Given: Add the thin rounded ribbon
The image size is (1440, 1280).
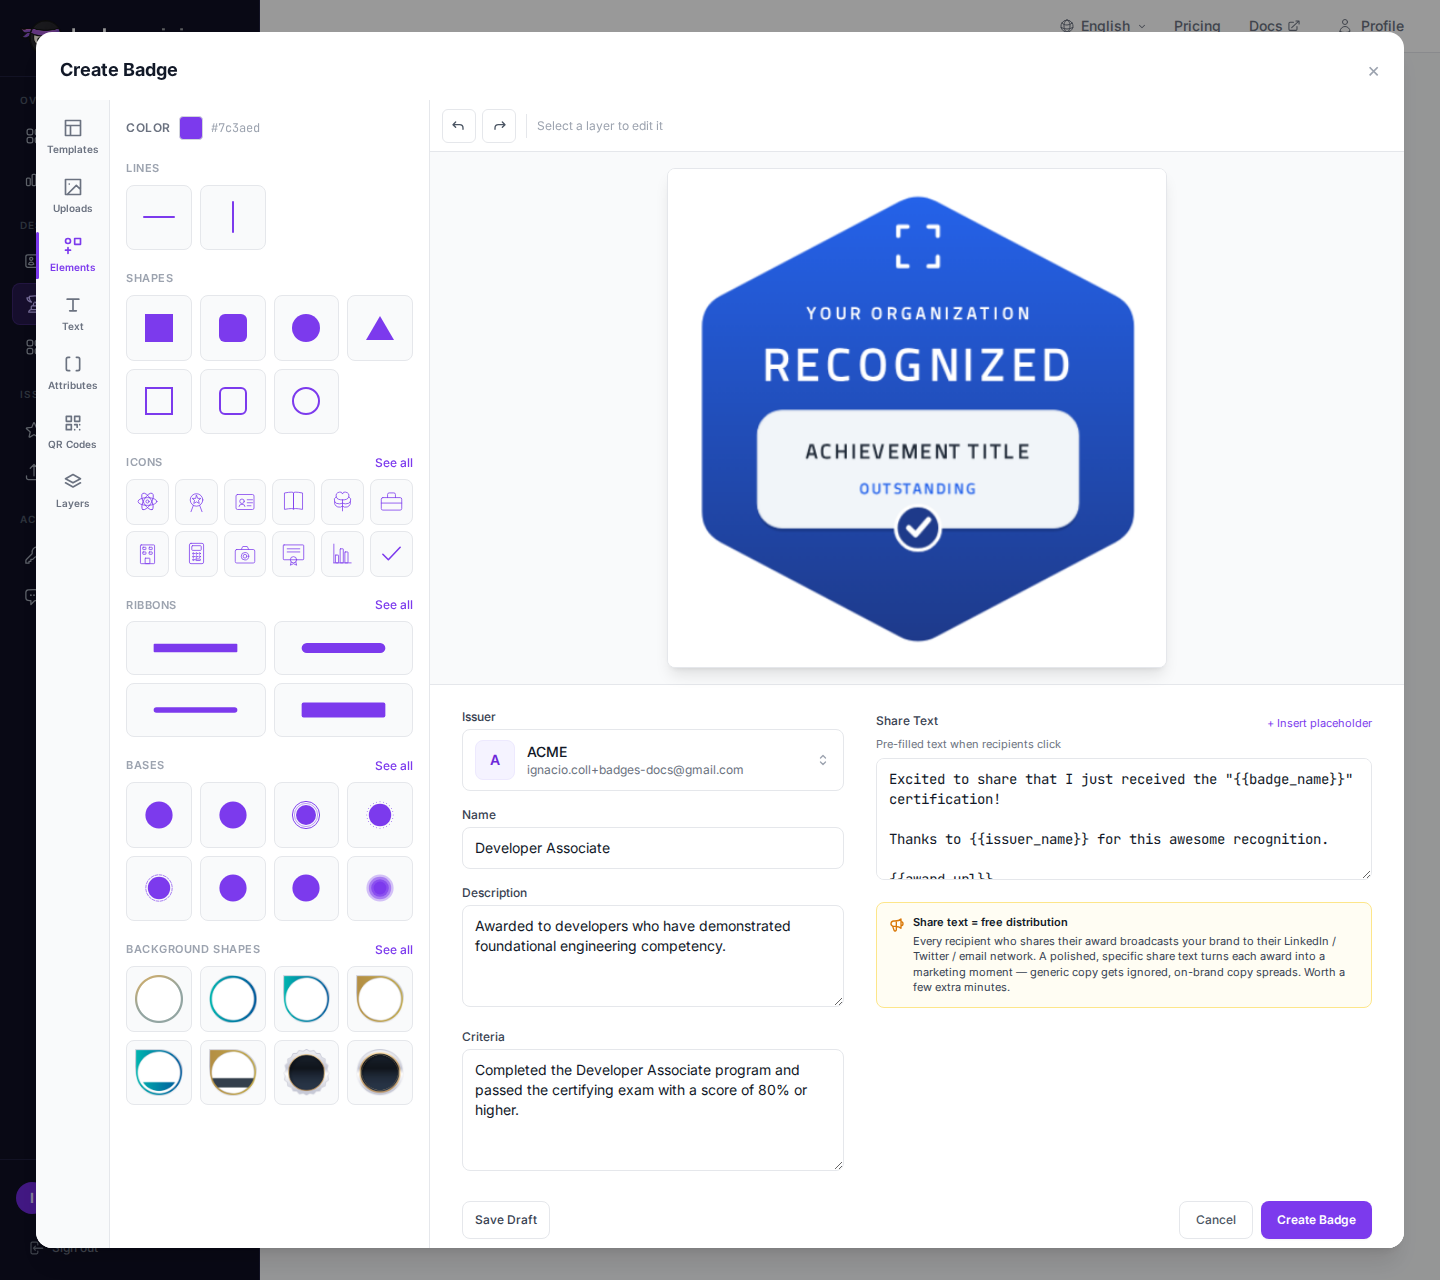Looking at the screenshot, I should pyautogui.click(x=196, y=710).
